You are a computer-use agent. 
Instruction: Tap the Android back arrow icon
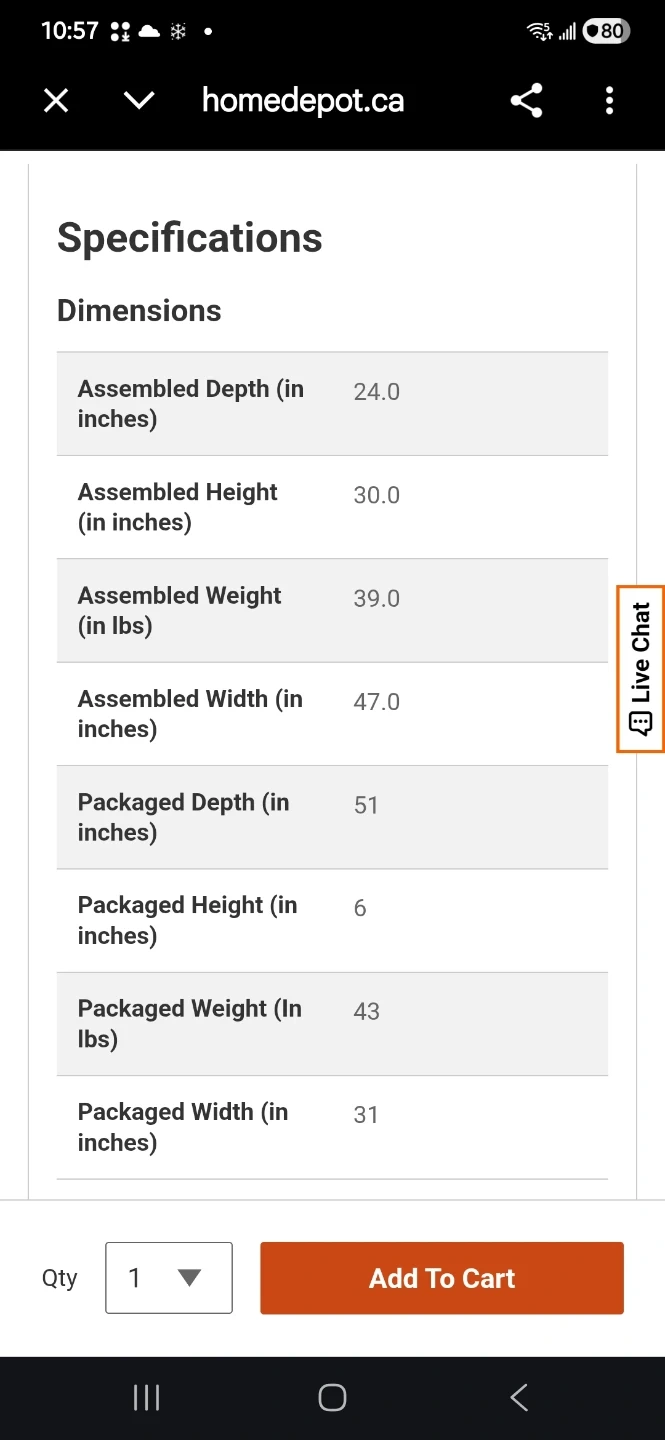tap(518, 1397)
